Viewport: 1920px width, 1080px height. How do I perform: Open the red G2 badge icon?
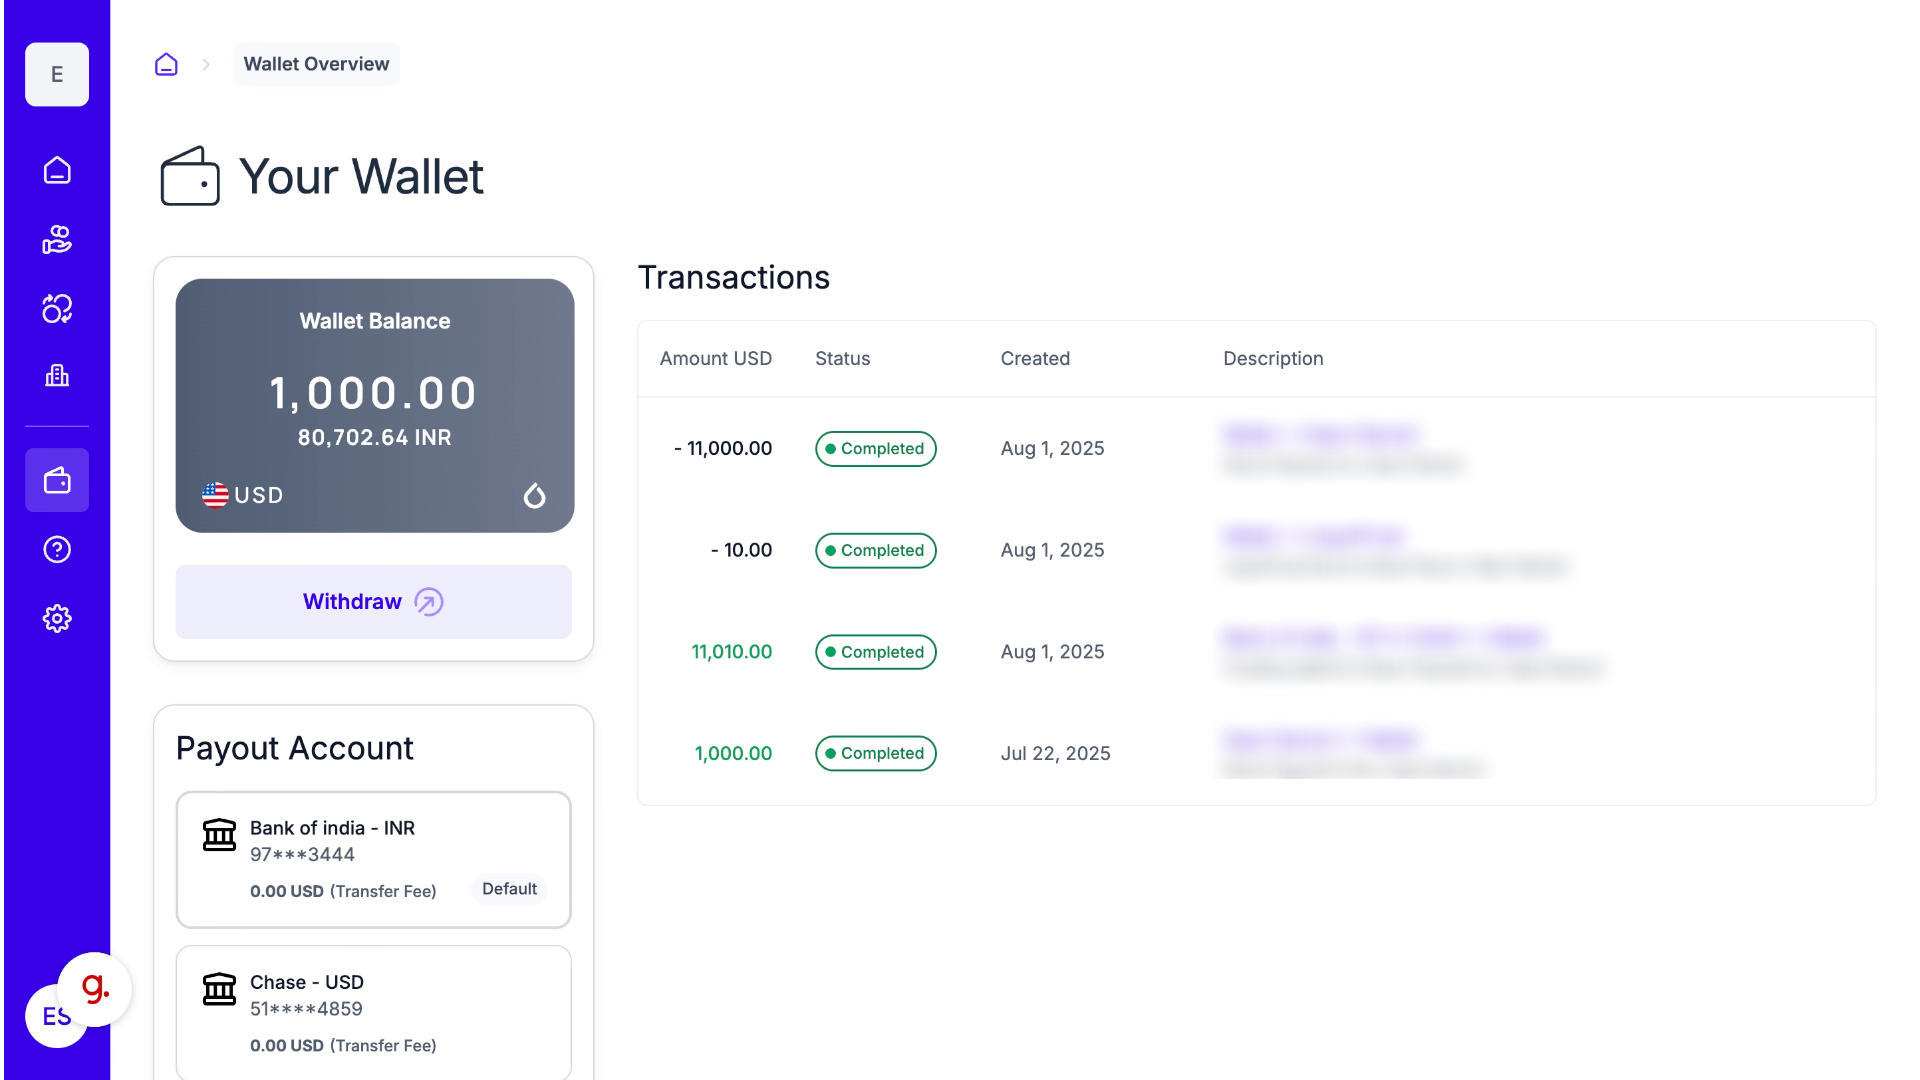click(x=95, y=989)
